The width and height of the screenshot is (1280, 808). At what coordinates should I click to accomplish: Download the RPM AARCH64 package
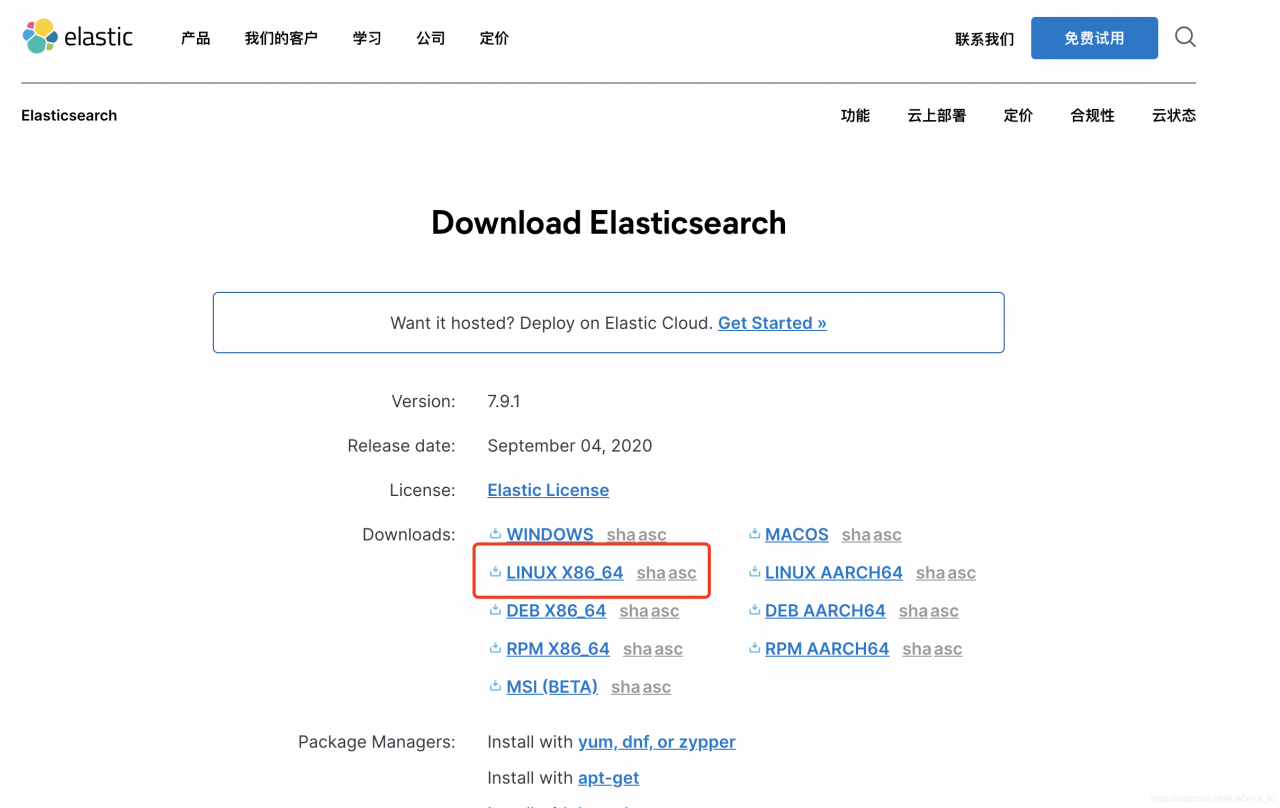pos(827,648)
